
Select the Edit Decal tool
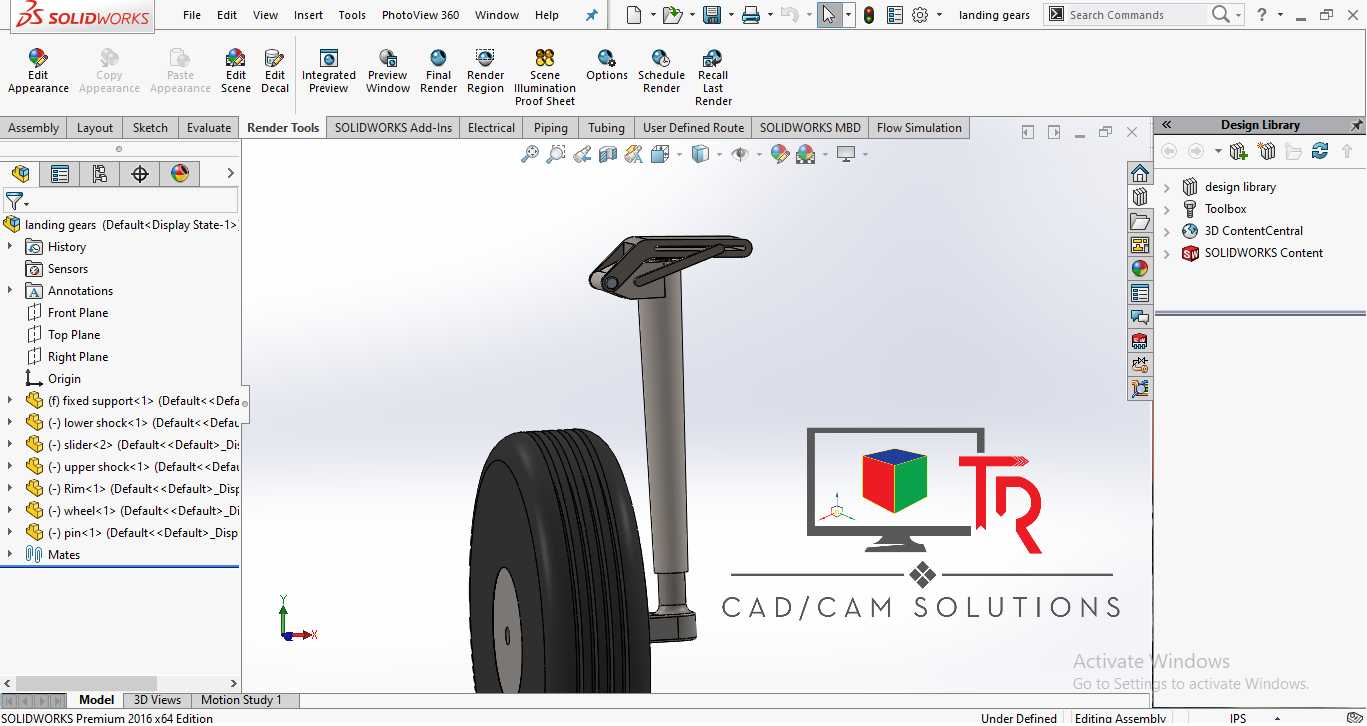pos(275,71)
